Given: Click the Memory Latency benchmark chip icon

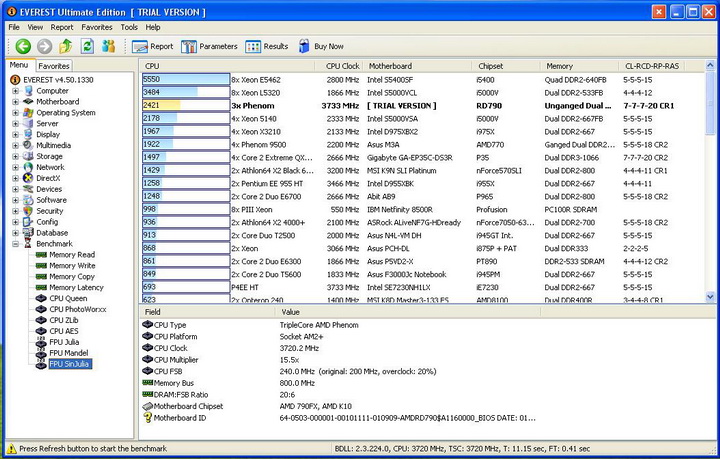Looking at the screenshot, I should click(x=41, y=288).
